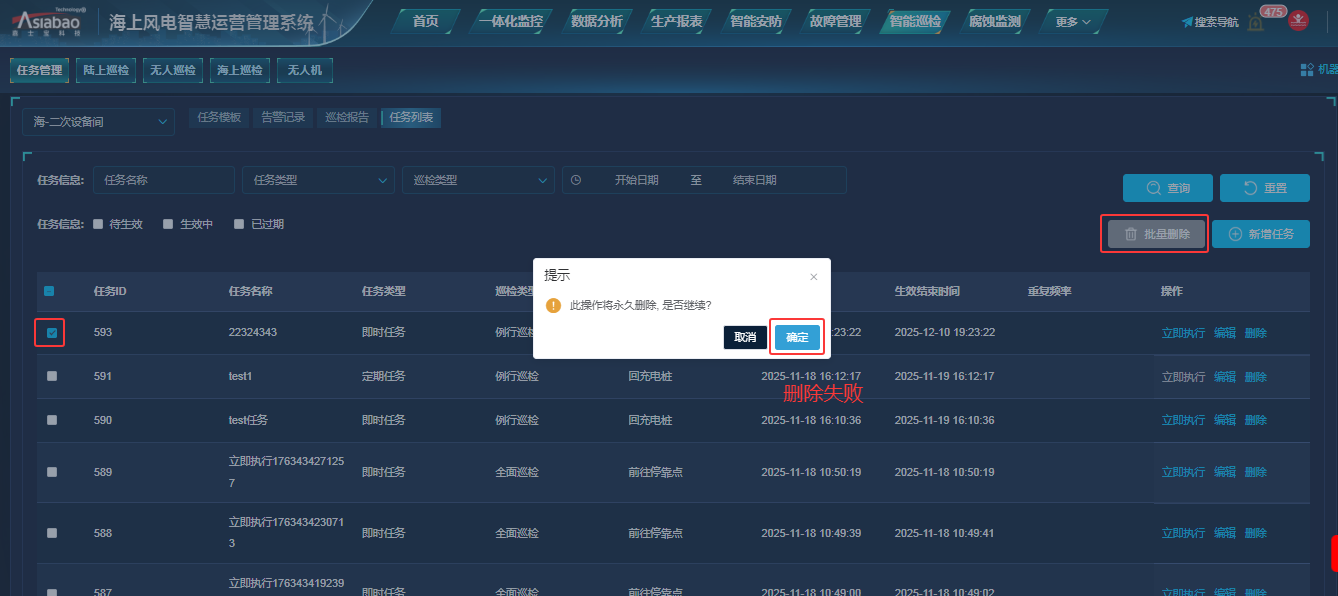Expand the 海-二次设备间 location dropdown
This screenshot has width=1338, height=596.
click(x=98, y=122)
